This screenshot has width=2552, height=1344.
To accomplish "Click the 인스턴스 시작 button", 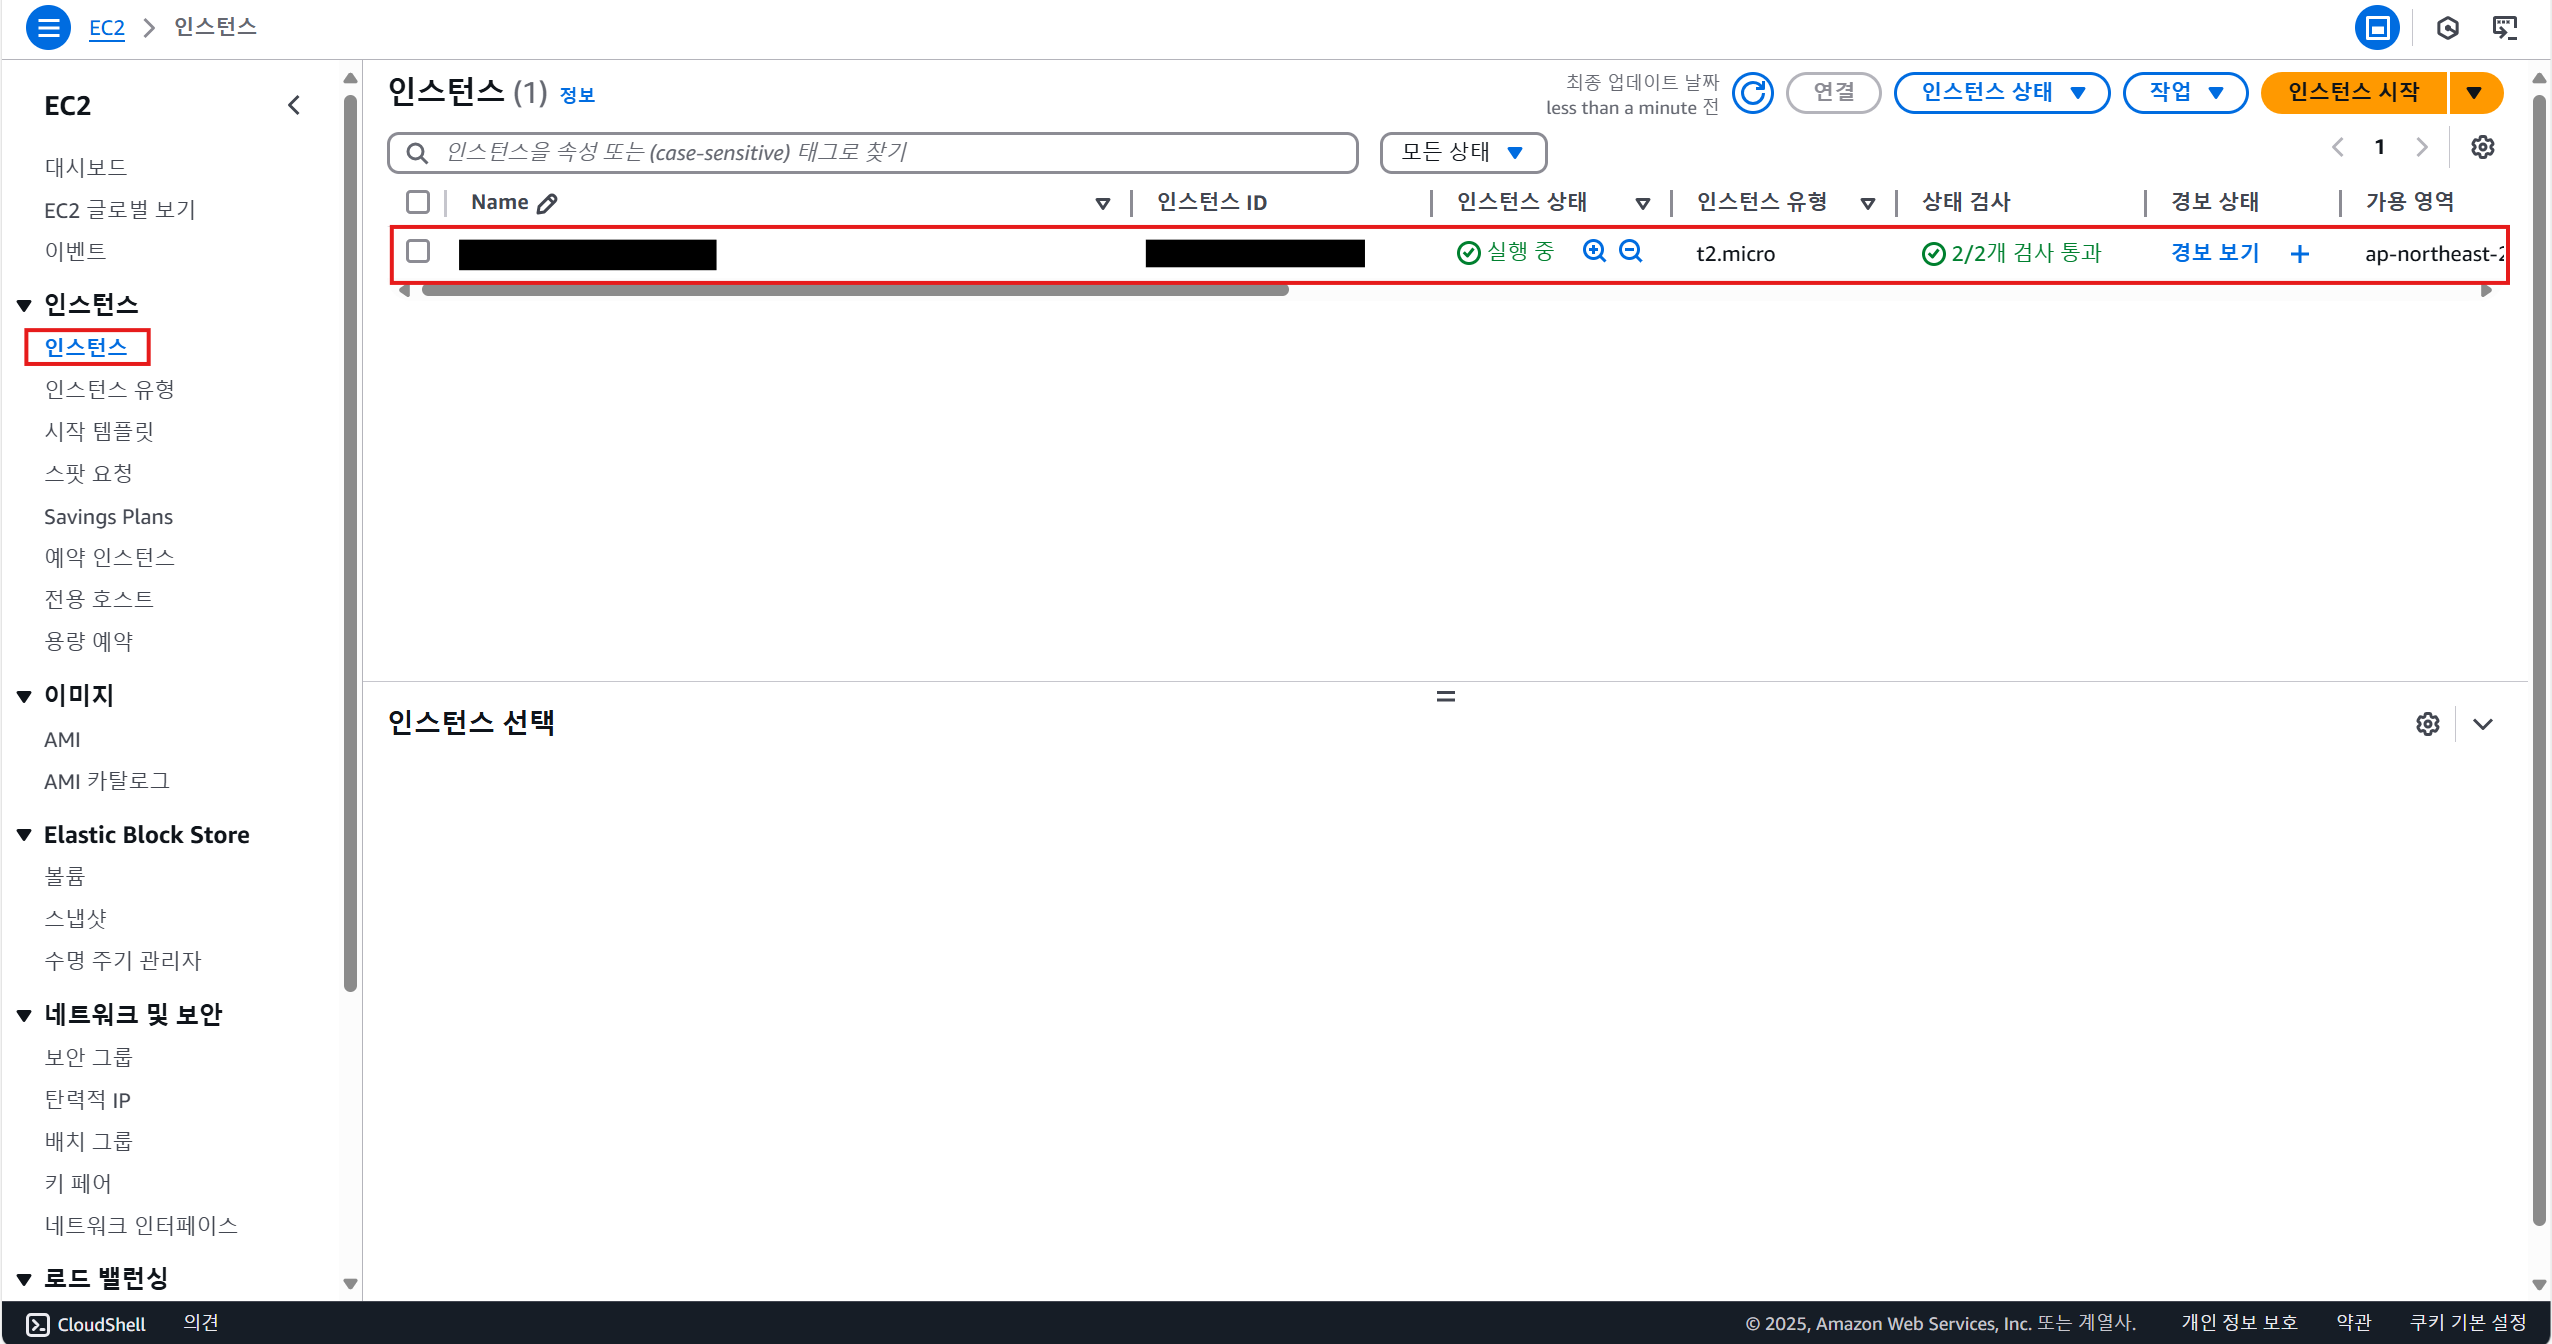I will click(x=2352, y=93).
